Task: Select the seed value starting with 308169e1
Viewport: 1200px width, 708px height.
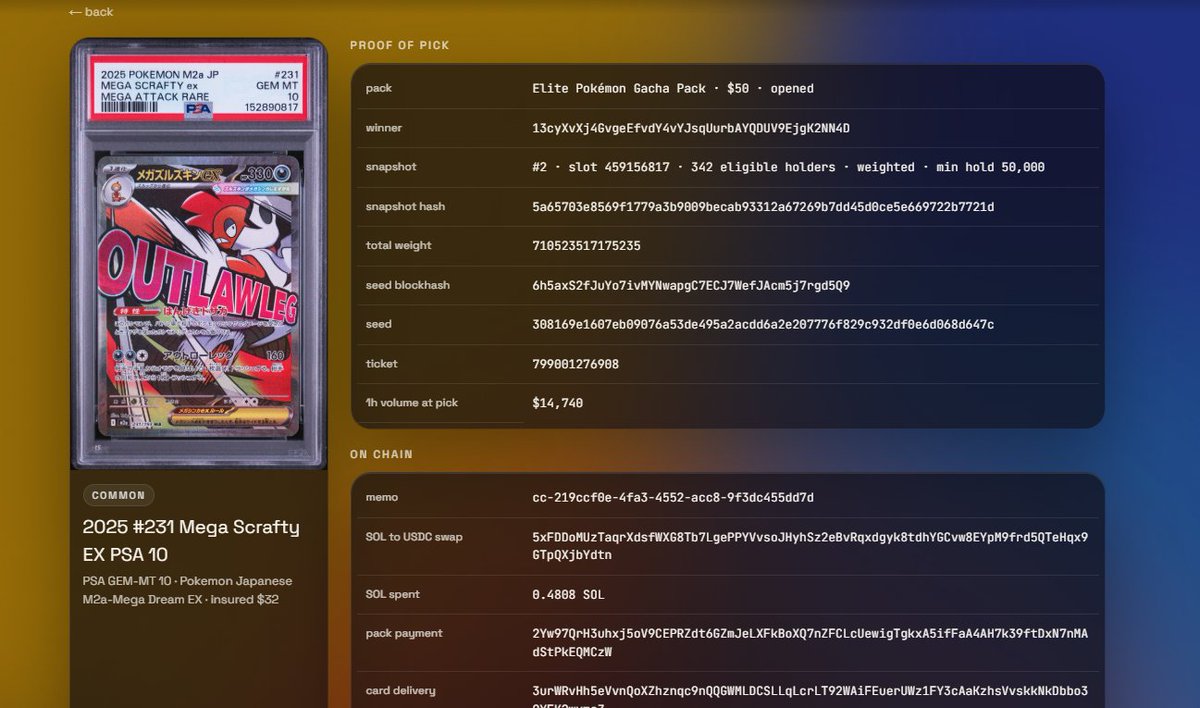Action: click(763, 325)
